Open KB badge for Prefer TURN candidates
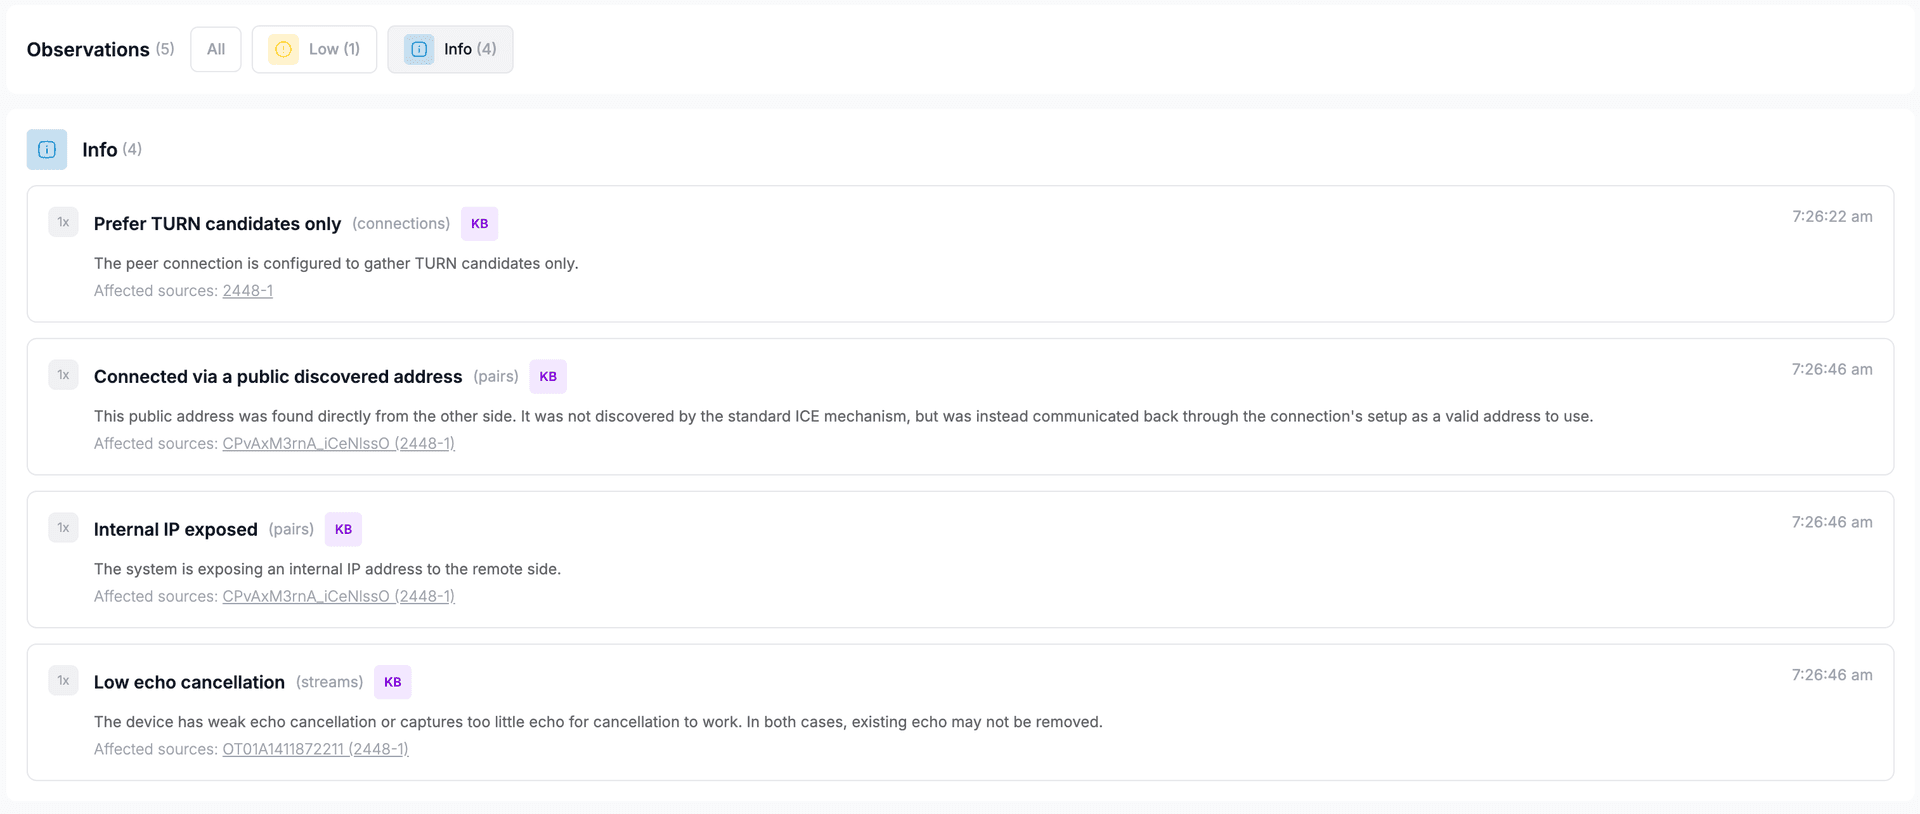Image resolution: width=1920 pixels, height=814 pixels. [479, 224]
